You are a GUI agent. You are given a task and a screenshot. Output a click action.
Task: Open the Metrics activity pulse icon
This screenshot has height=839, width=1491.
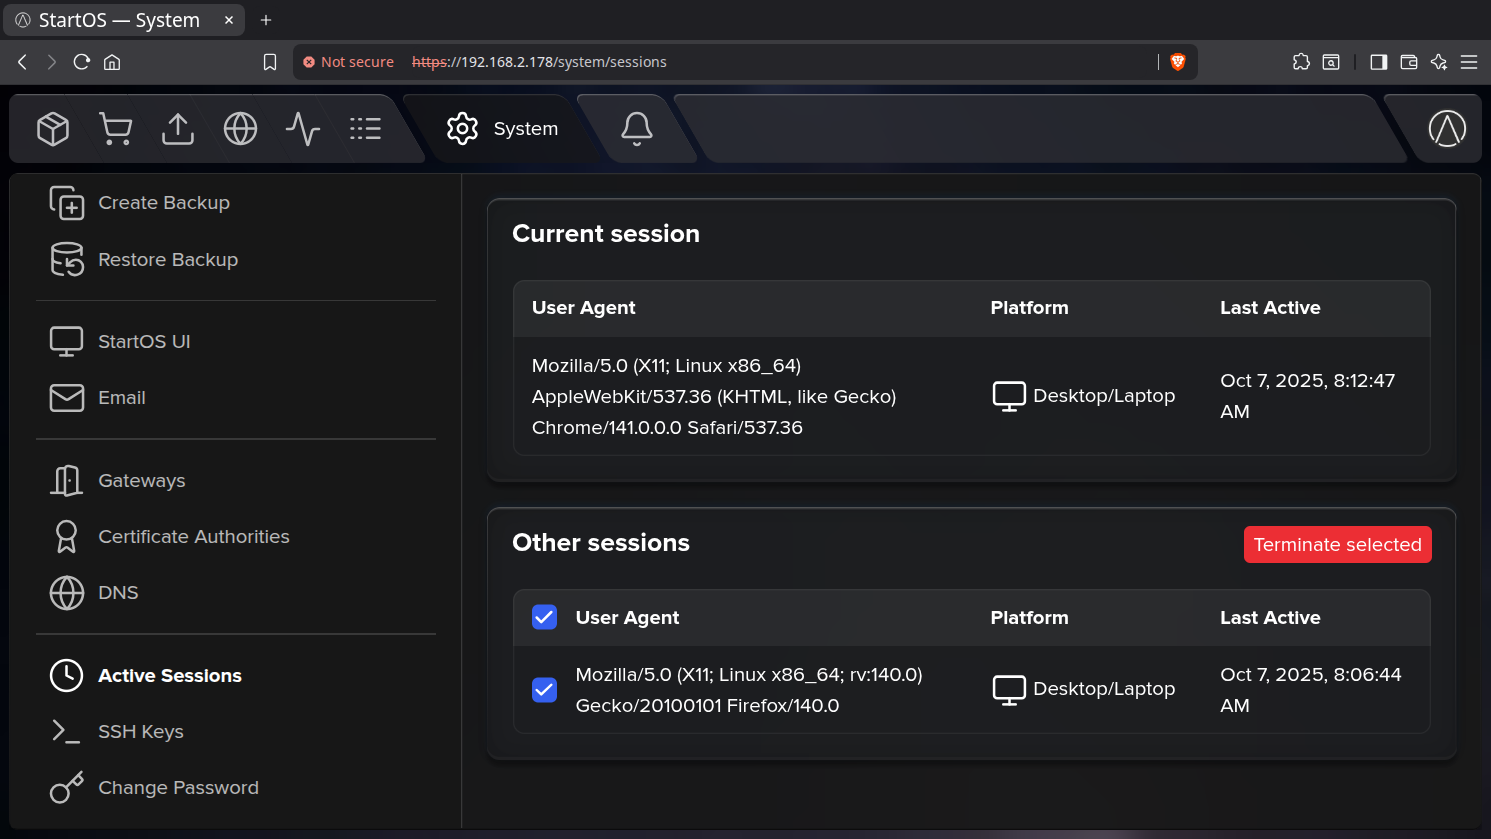pos(303,128)
